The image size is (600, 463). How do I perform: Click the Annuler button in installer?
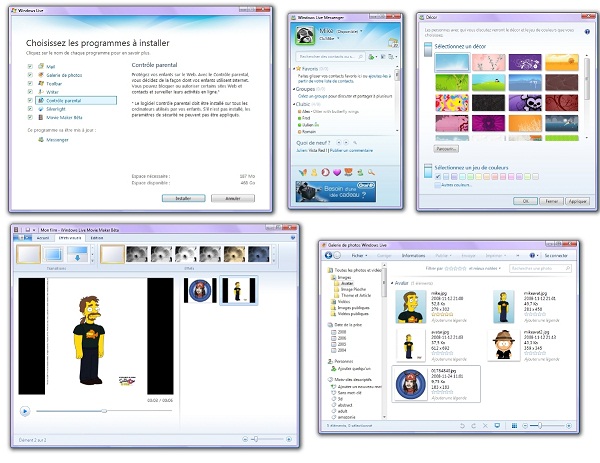[233, 198]
